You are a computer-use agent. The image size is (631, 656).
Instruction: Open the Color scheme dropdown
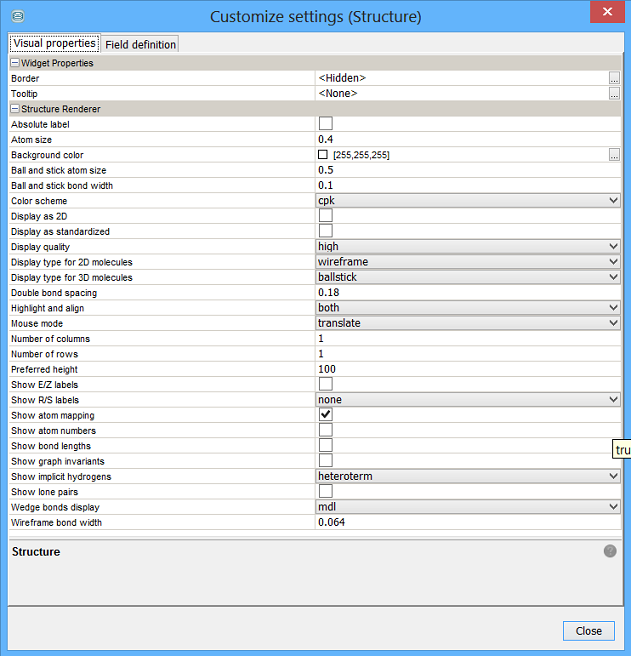[613, 201]
